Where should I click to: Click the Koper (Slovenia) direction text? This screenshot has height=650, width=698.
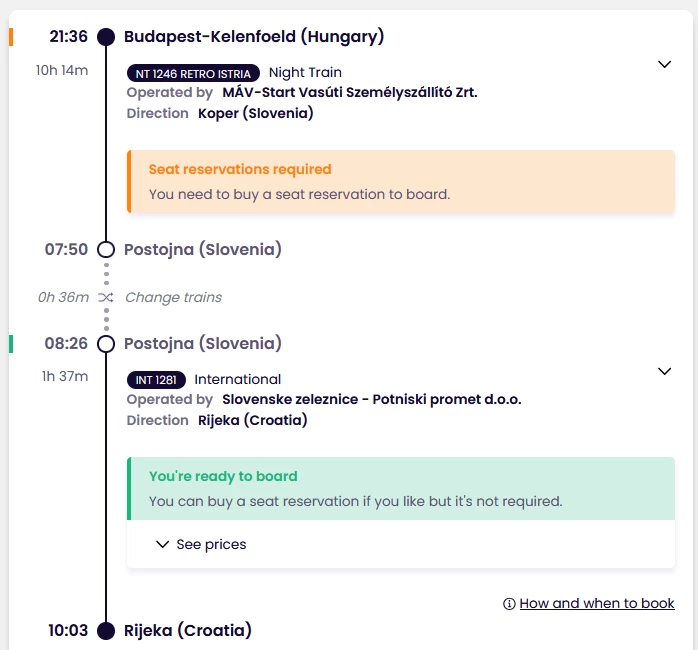(255, 114)
